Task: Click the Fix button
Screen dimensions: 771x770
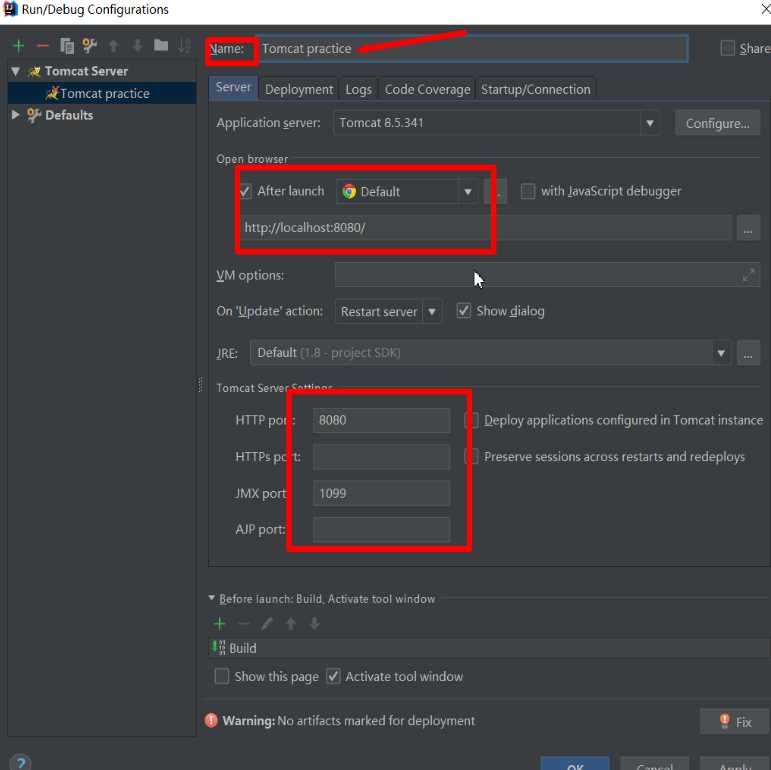Action: coord(735,722)
